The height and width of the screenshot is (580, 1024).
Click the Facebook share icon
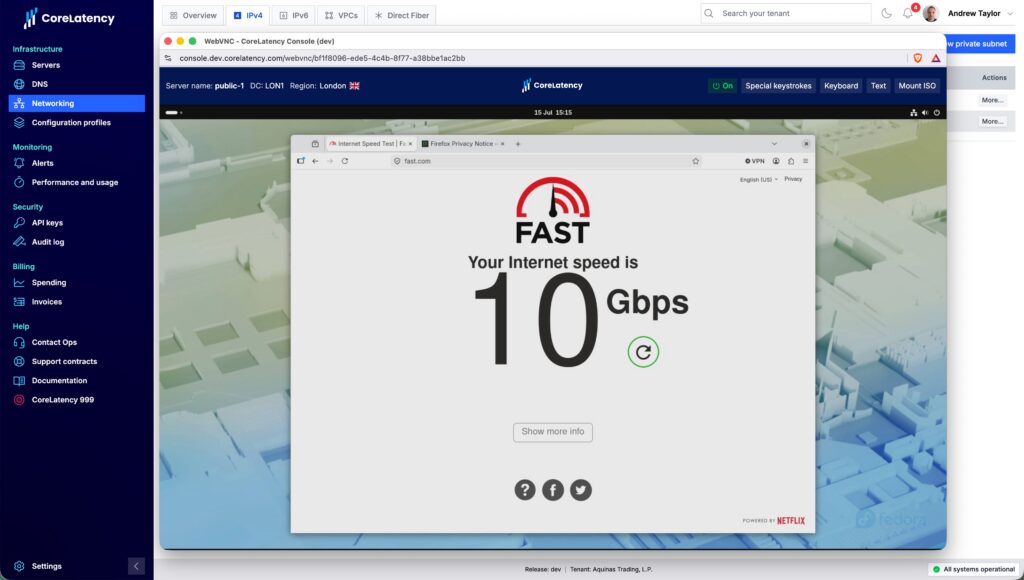552,490
